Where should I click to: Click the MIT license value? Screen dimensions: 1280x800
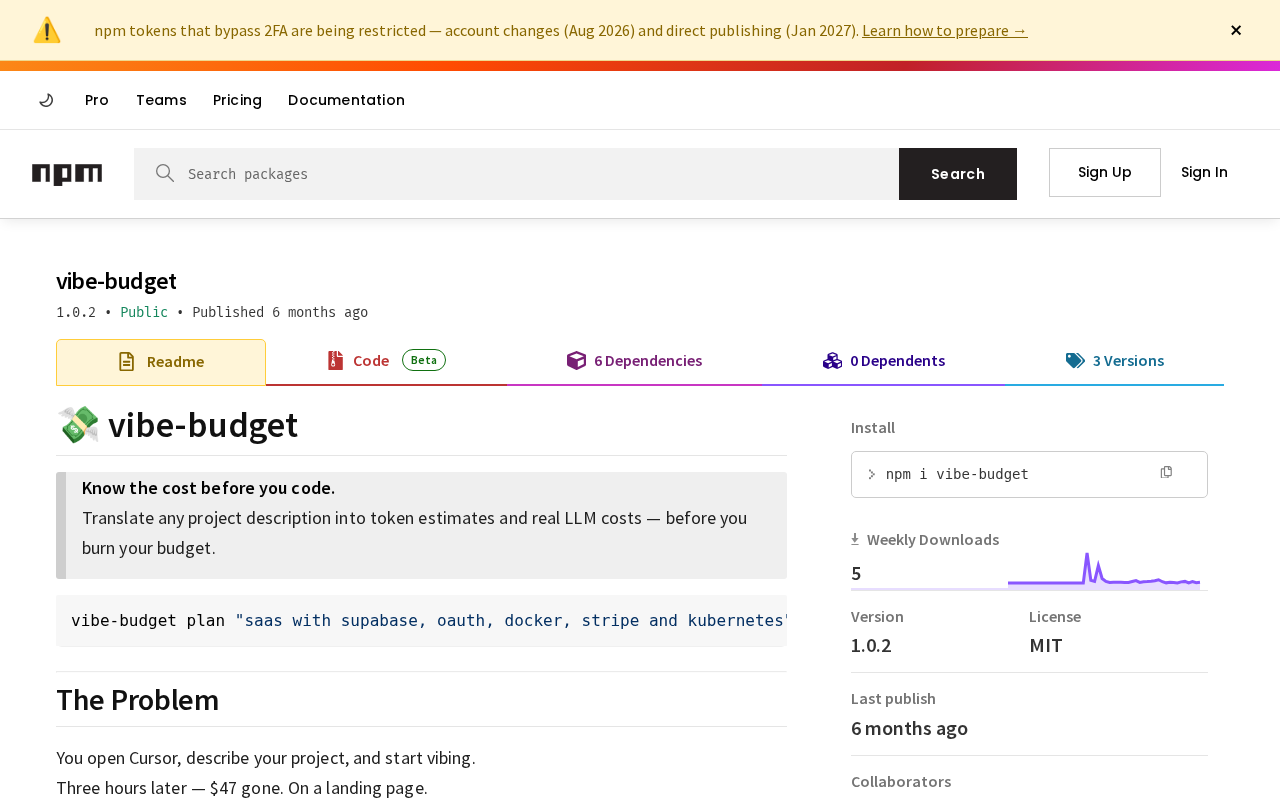1046,645
